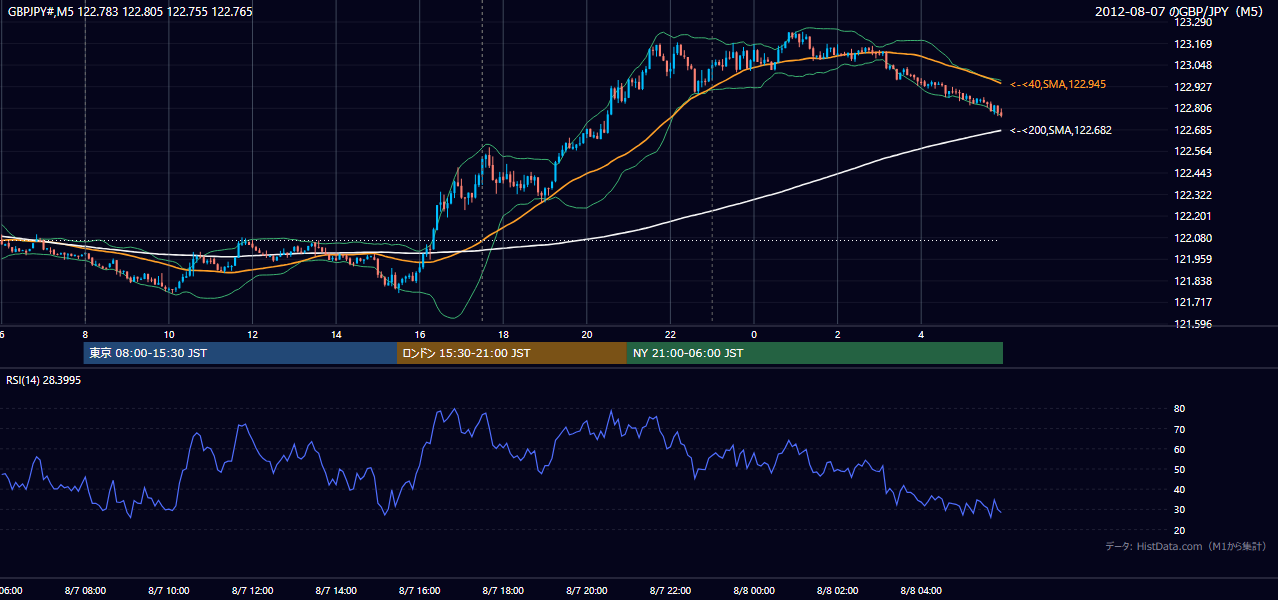1278x600 pixels.
Task: Click price axis value 123.290
Action: (1193, 22)
